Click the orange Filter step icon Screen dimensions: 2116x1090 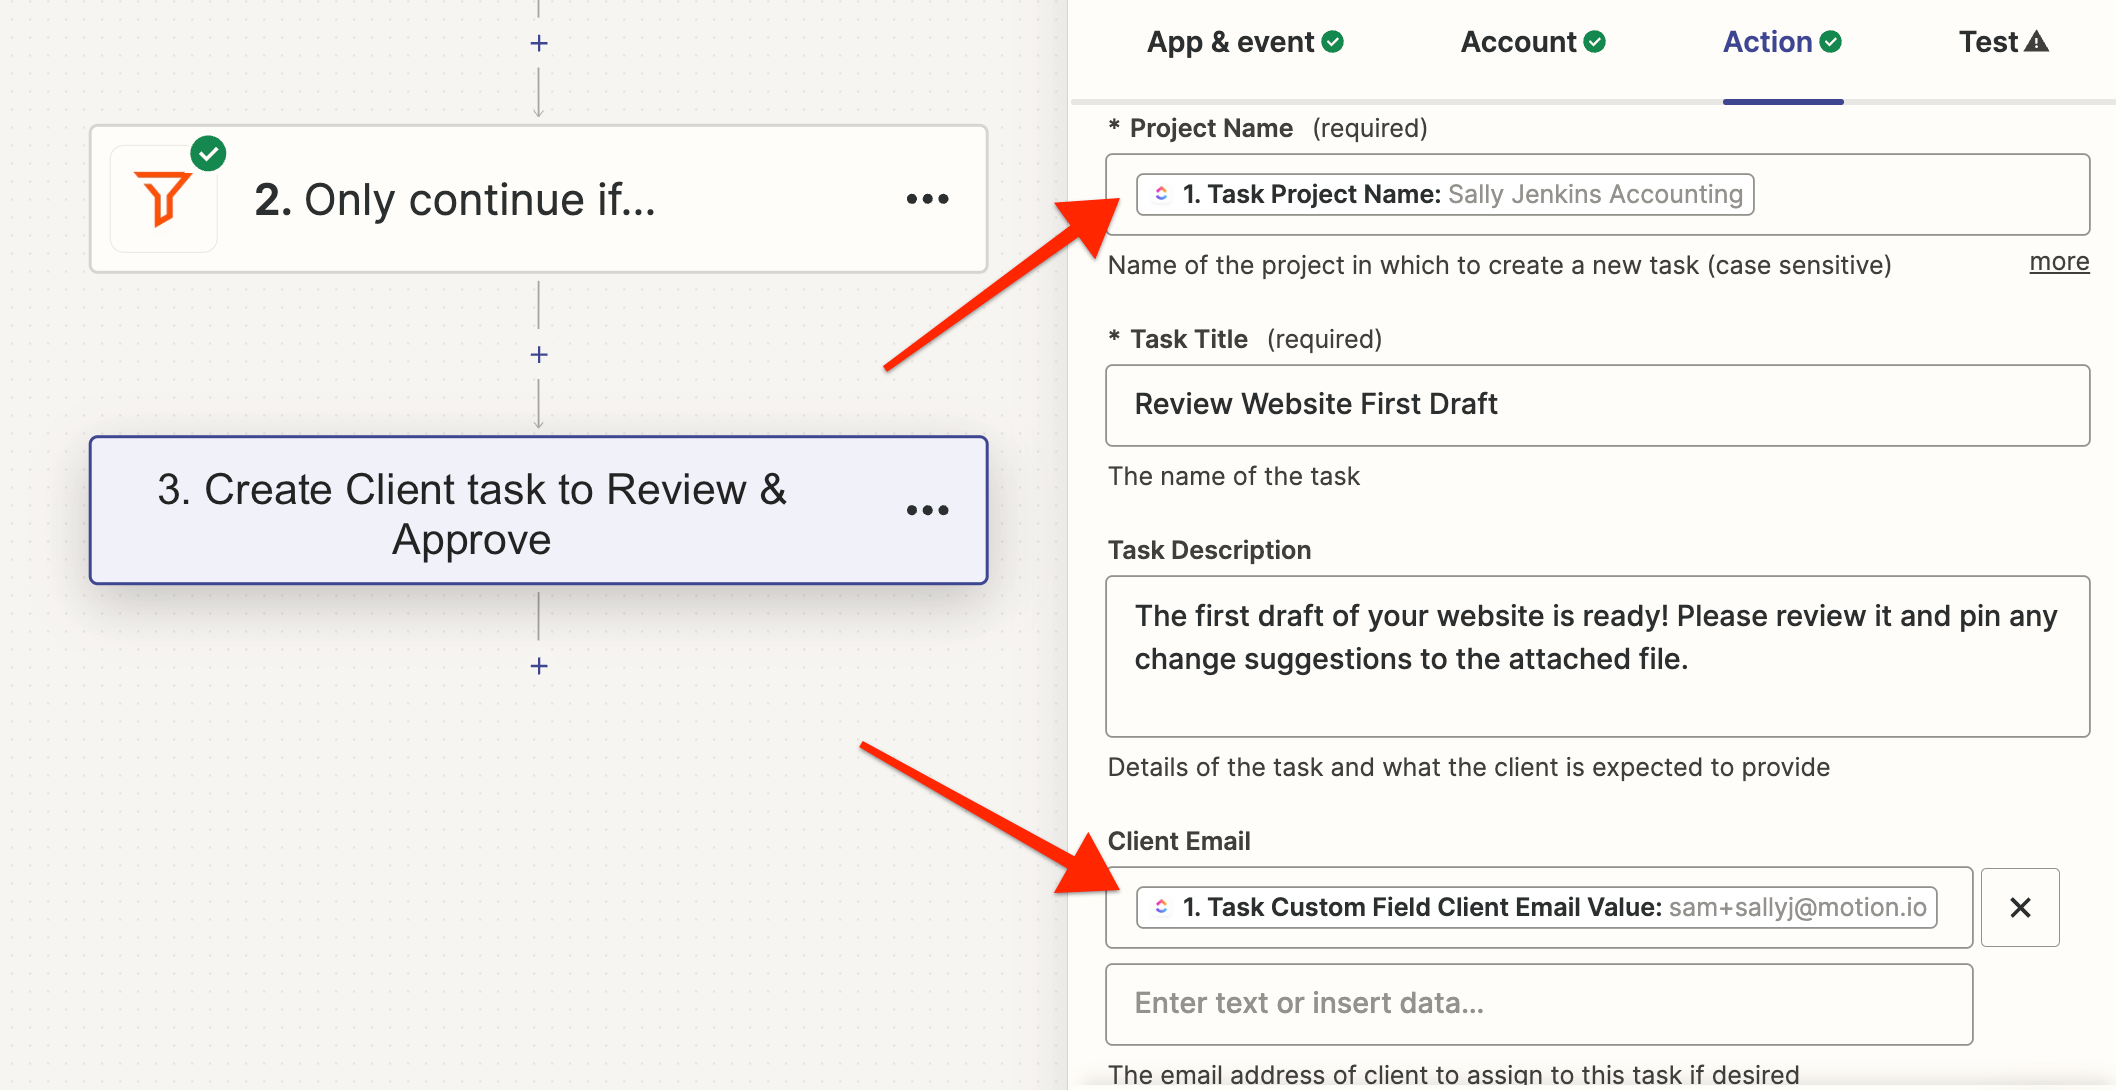click(163, 199)
